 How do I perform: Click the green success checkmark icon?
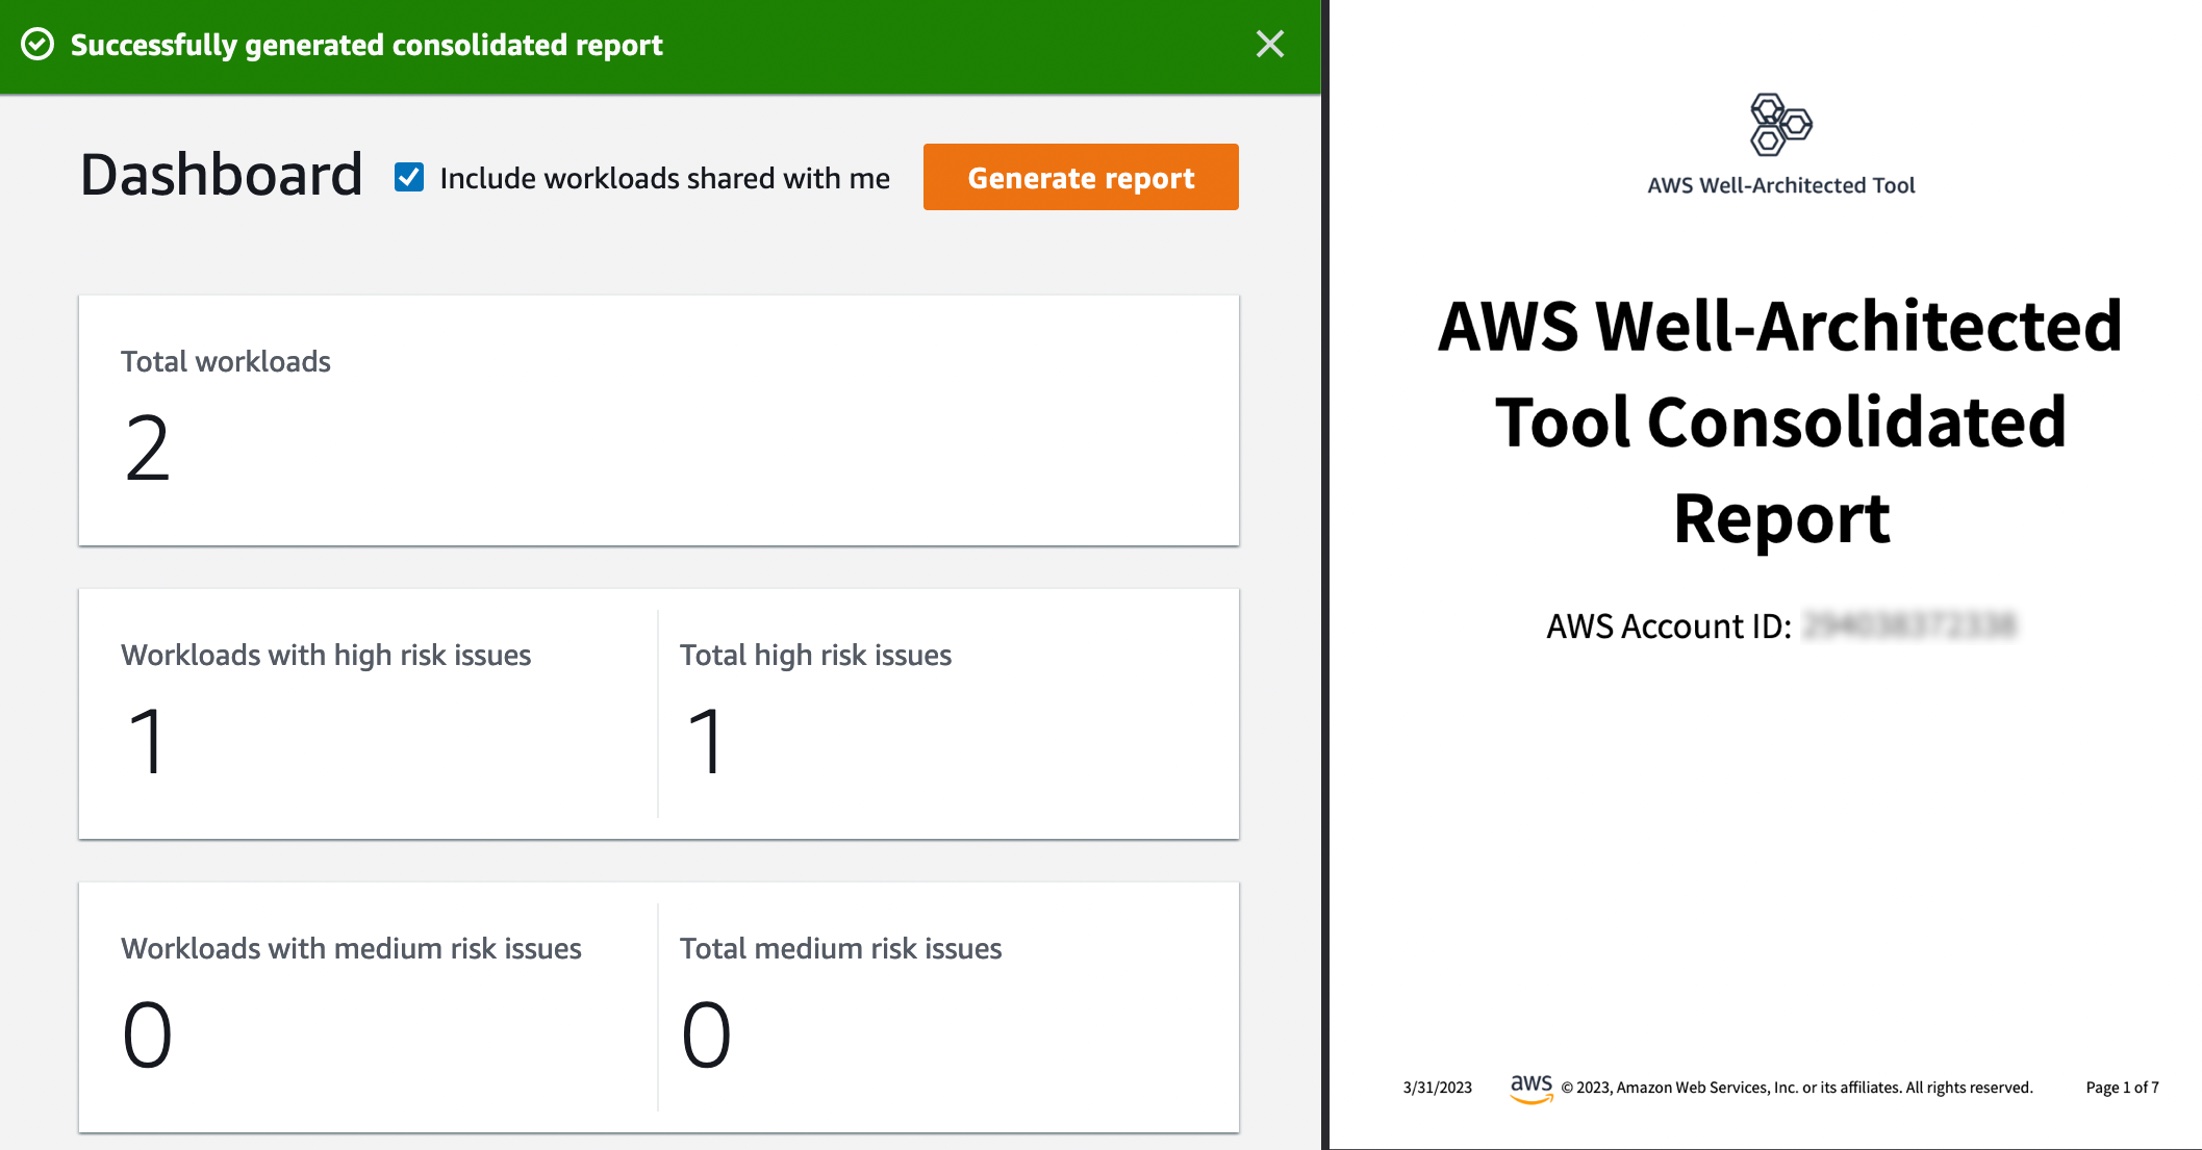click(x=38, y=44)
